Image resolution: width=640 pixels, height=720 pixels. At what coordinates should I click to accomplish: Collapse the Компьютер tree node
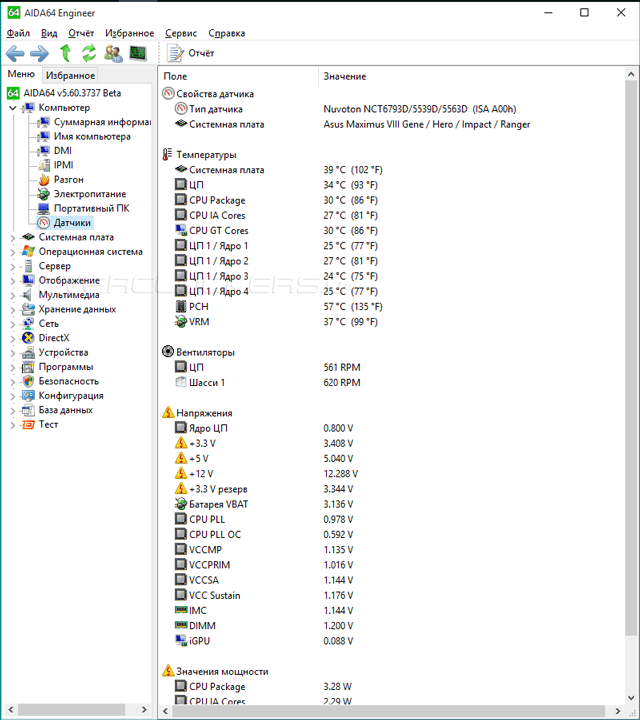click(x=13, y=108)
